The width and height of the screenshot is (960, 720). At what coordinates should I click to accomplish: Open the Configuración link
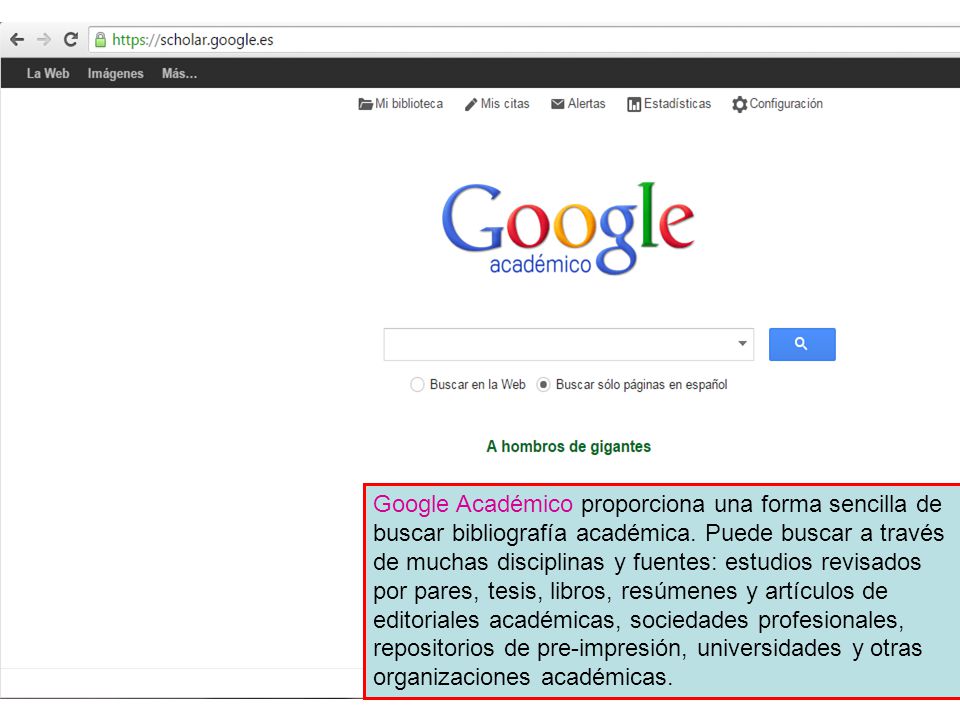point(786,103)
